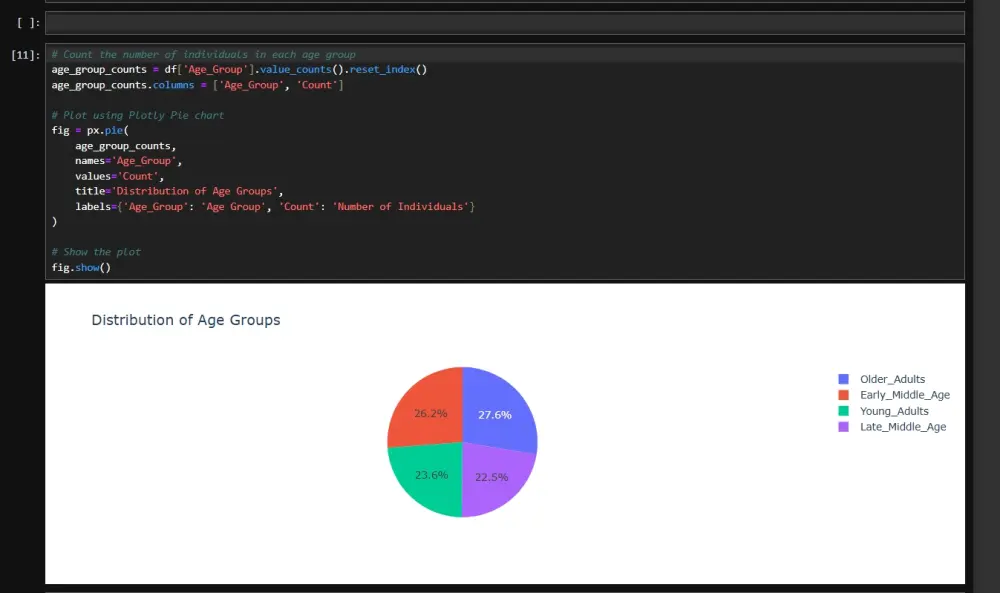The image size is (1000, 593).
Task: Toggle Late_Middle_Age legend color swatch
Action: click(x=843, y=427)
